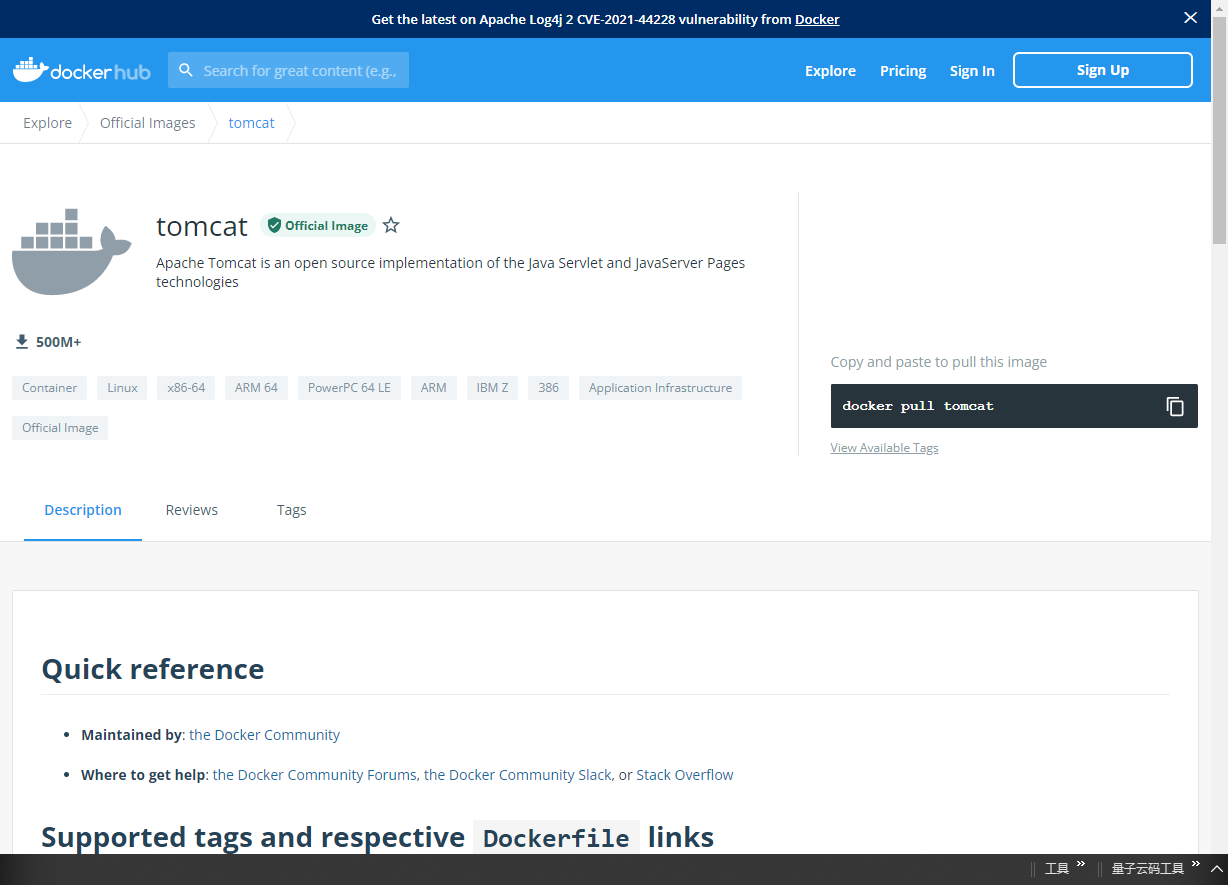The height and width of the screenshot is (885, 1228).
Task: Click the up arrow in bottom bar
Action: click(1217, 869)
